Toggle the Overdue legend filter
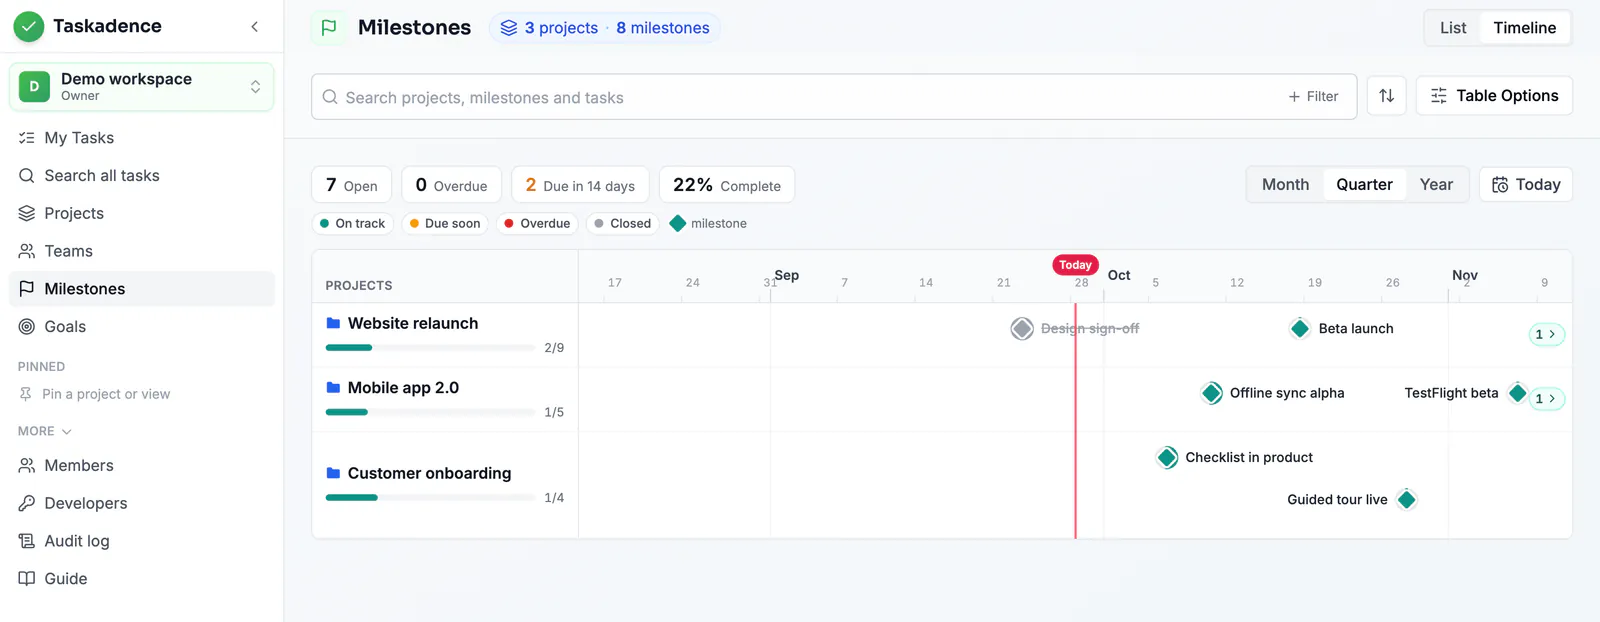This screenshot has width=1600, height=622. pyautogui.click(x=537, y=224)
